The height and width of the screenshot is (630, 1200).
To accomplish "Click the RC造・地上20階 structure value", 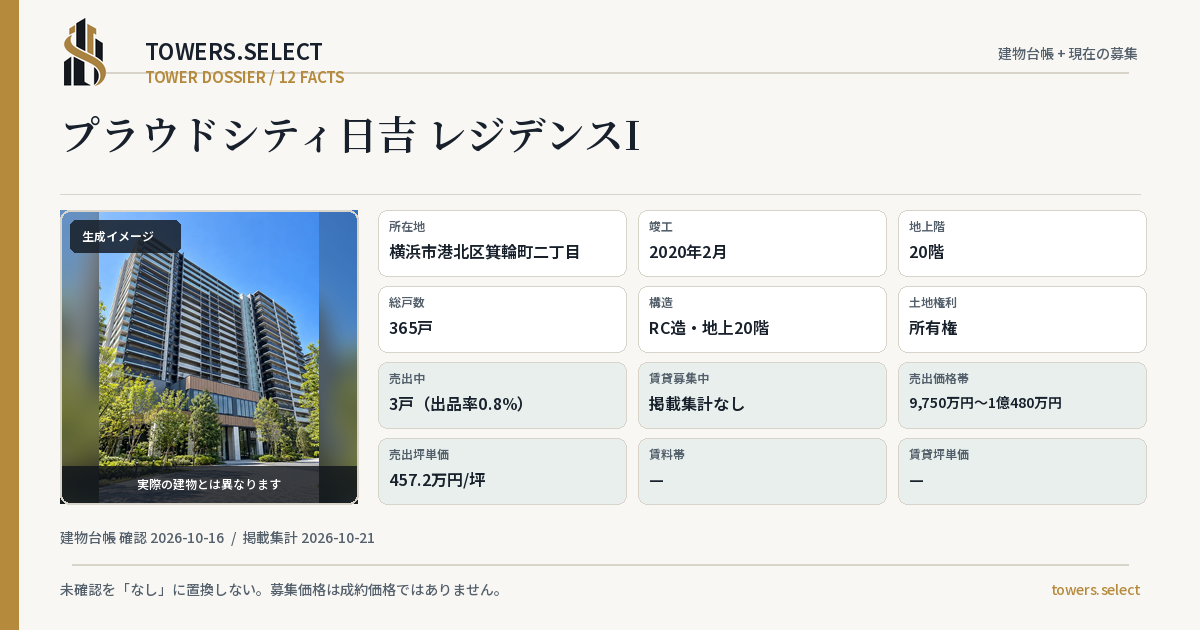I will coord(709,328).
